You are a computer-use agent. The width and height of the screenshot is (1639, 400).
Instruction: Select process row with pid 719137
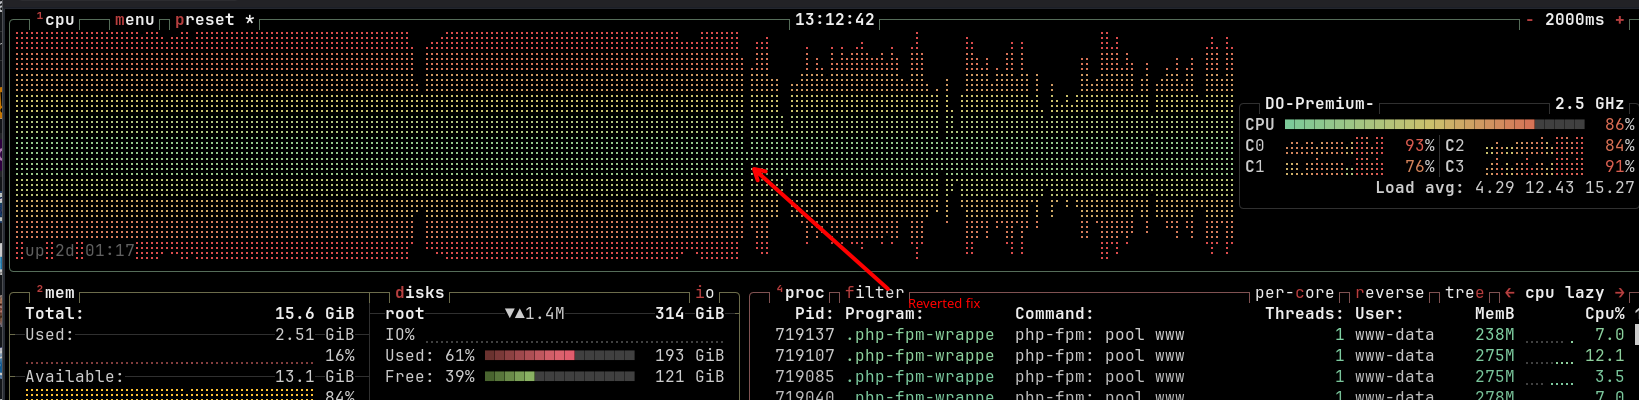click(x=1200, y=335)
